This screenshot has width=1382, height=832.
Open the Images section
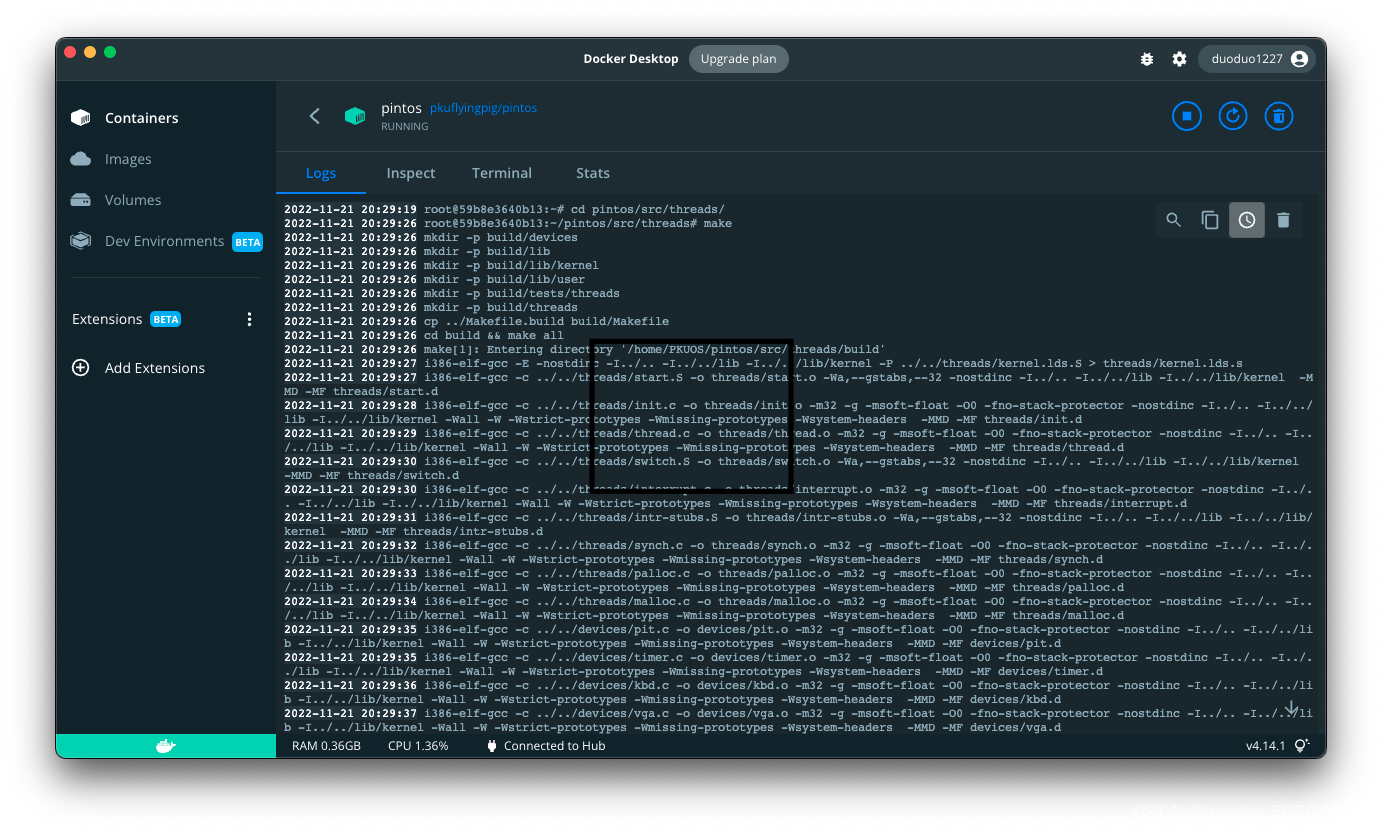[128, 158]
